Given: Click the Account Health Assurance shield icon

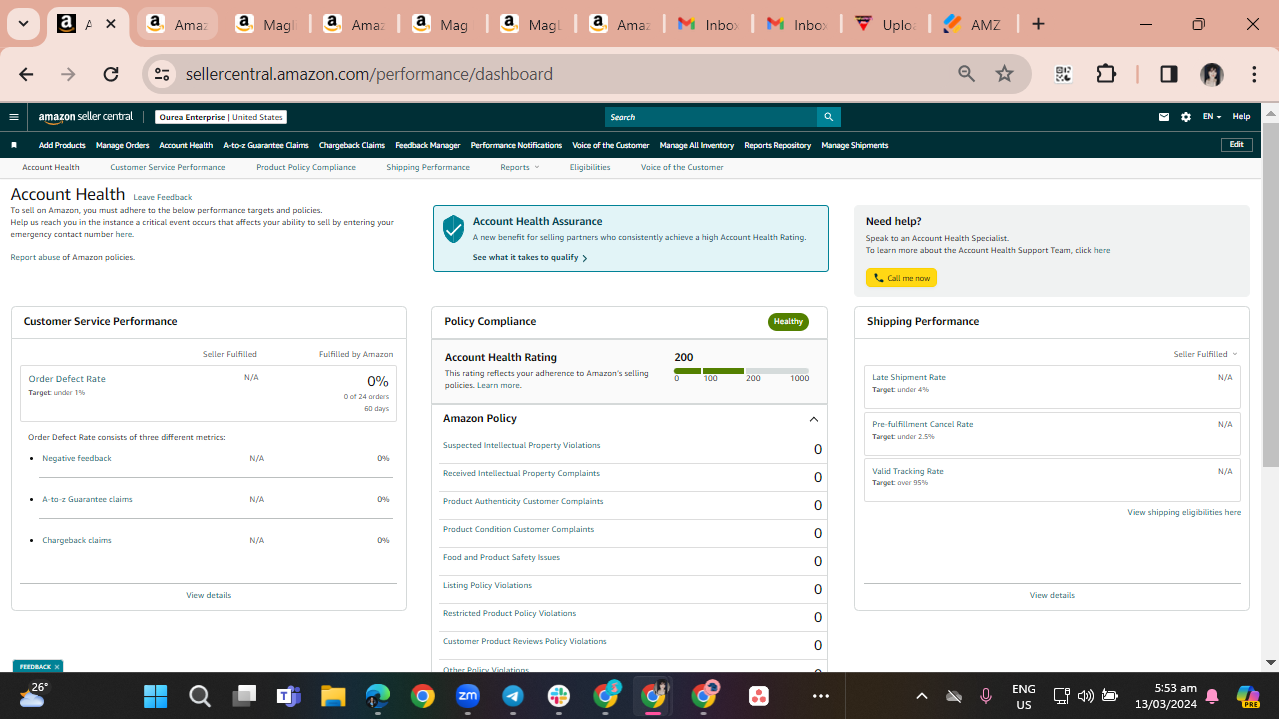Looking at the screenshot, I should click(x=454, y=229).
